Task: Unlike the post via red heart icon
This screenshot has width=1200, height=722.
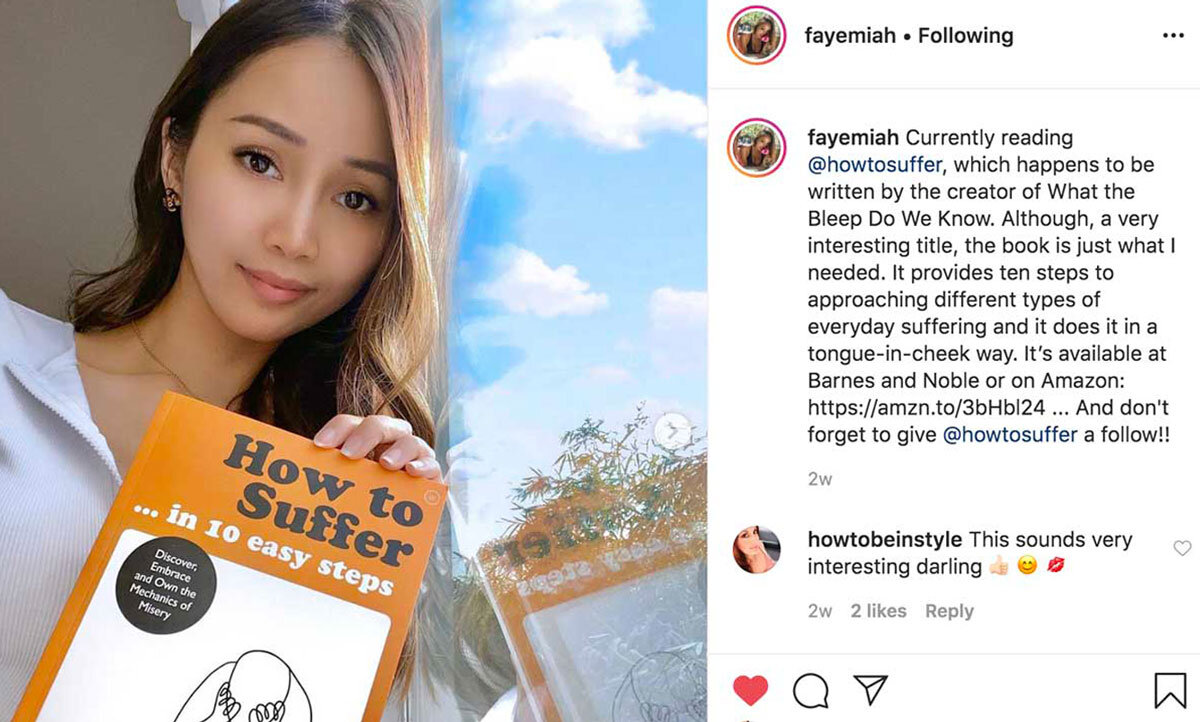Action: click(750, 690)
